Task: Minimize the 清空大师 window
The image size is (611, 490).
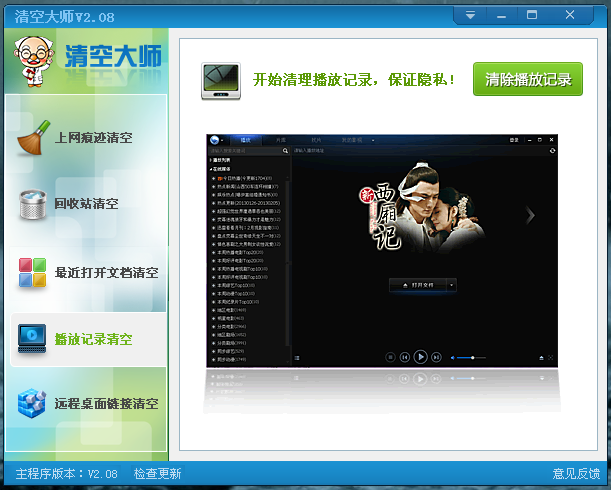Action: click(x=502, y=16)
